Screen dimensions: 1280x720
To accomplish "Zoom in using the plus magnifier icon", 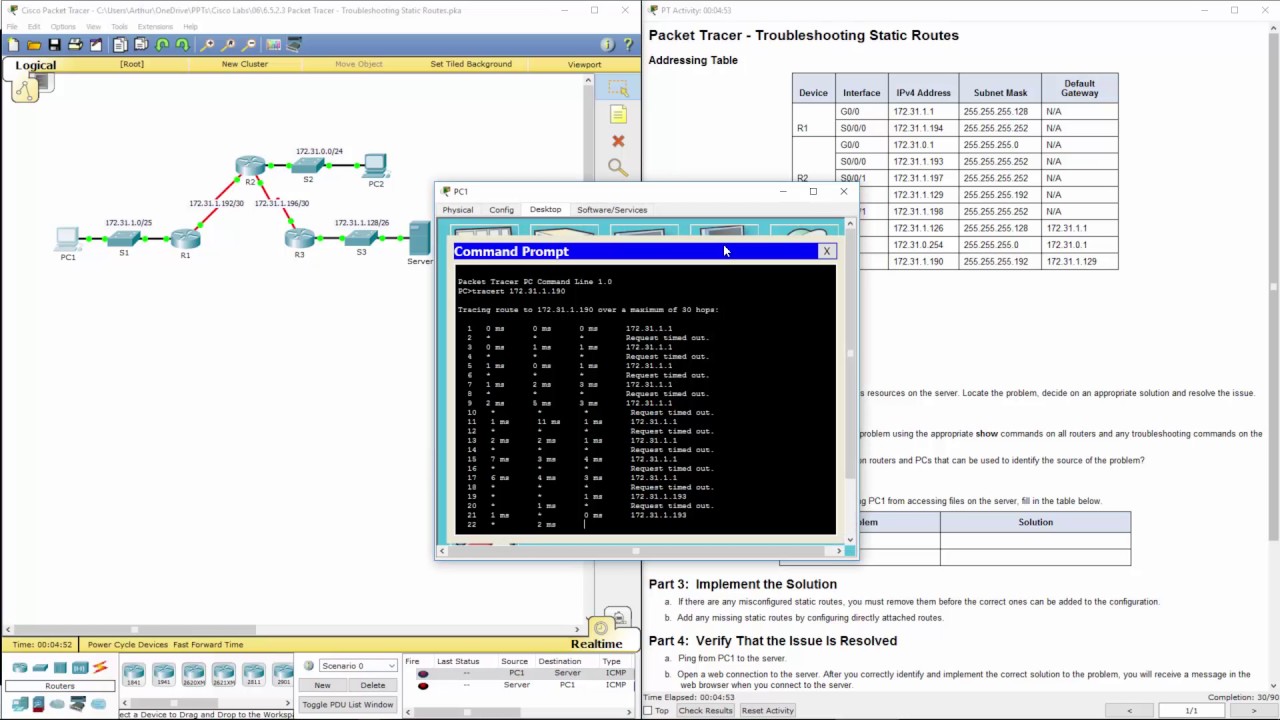I will pos(207,45).
